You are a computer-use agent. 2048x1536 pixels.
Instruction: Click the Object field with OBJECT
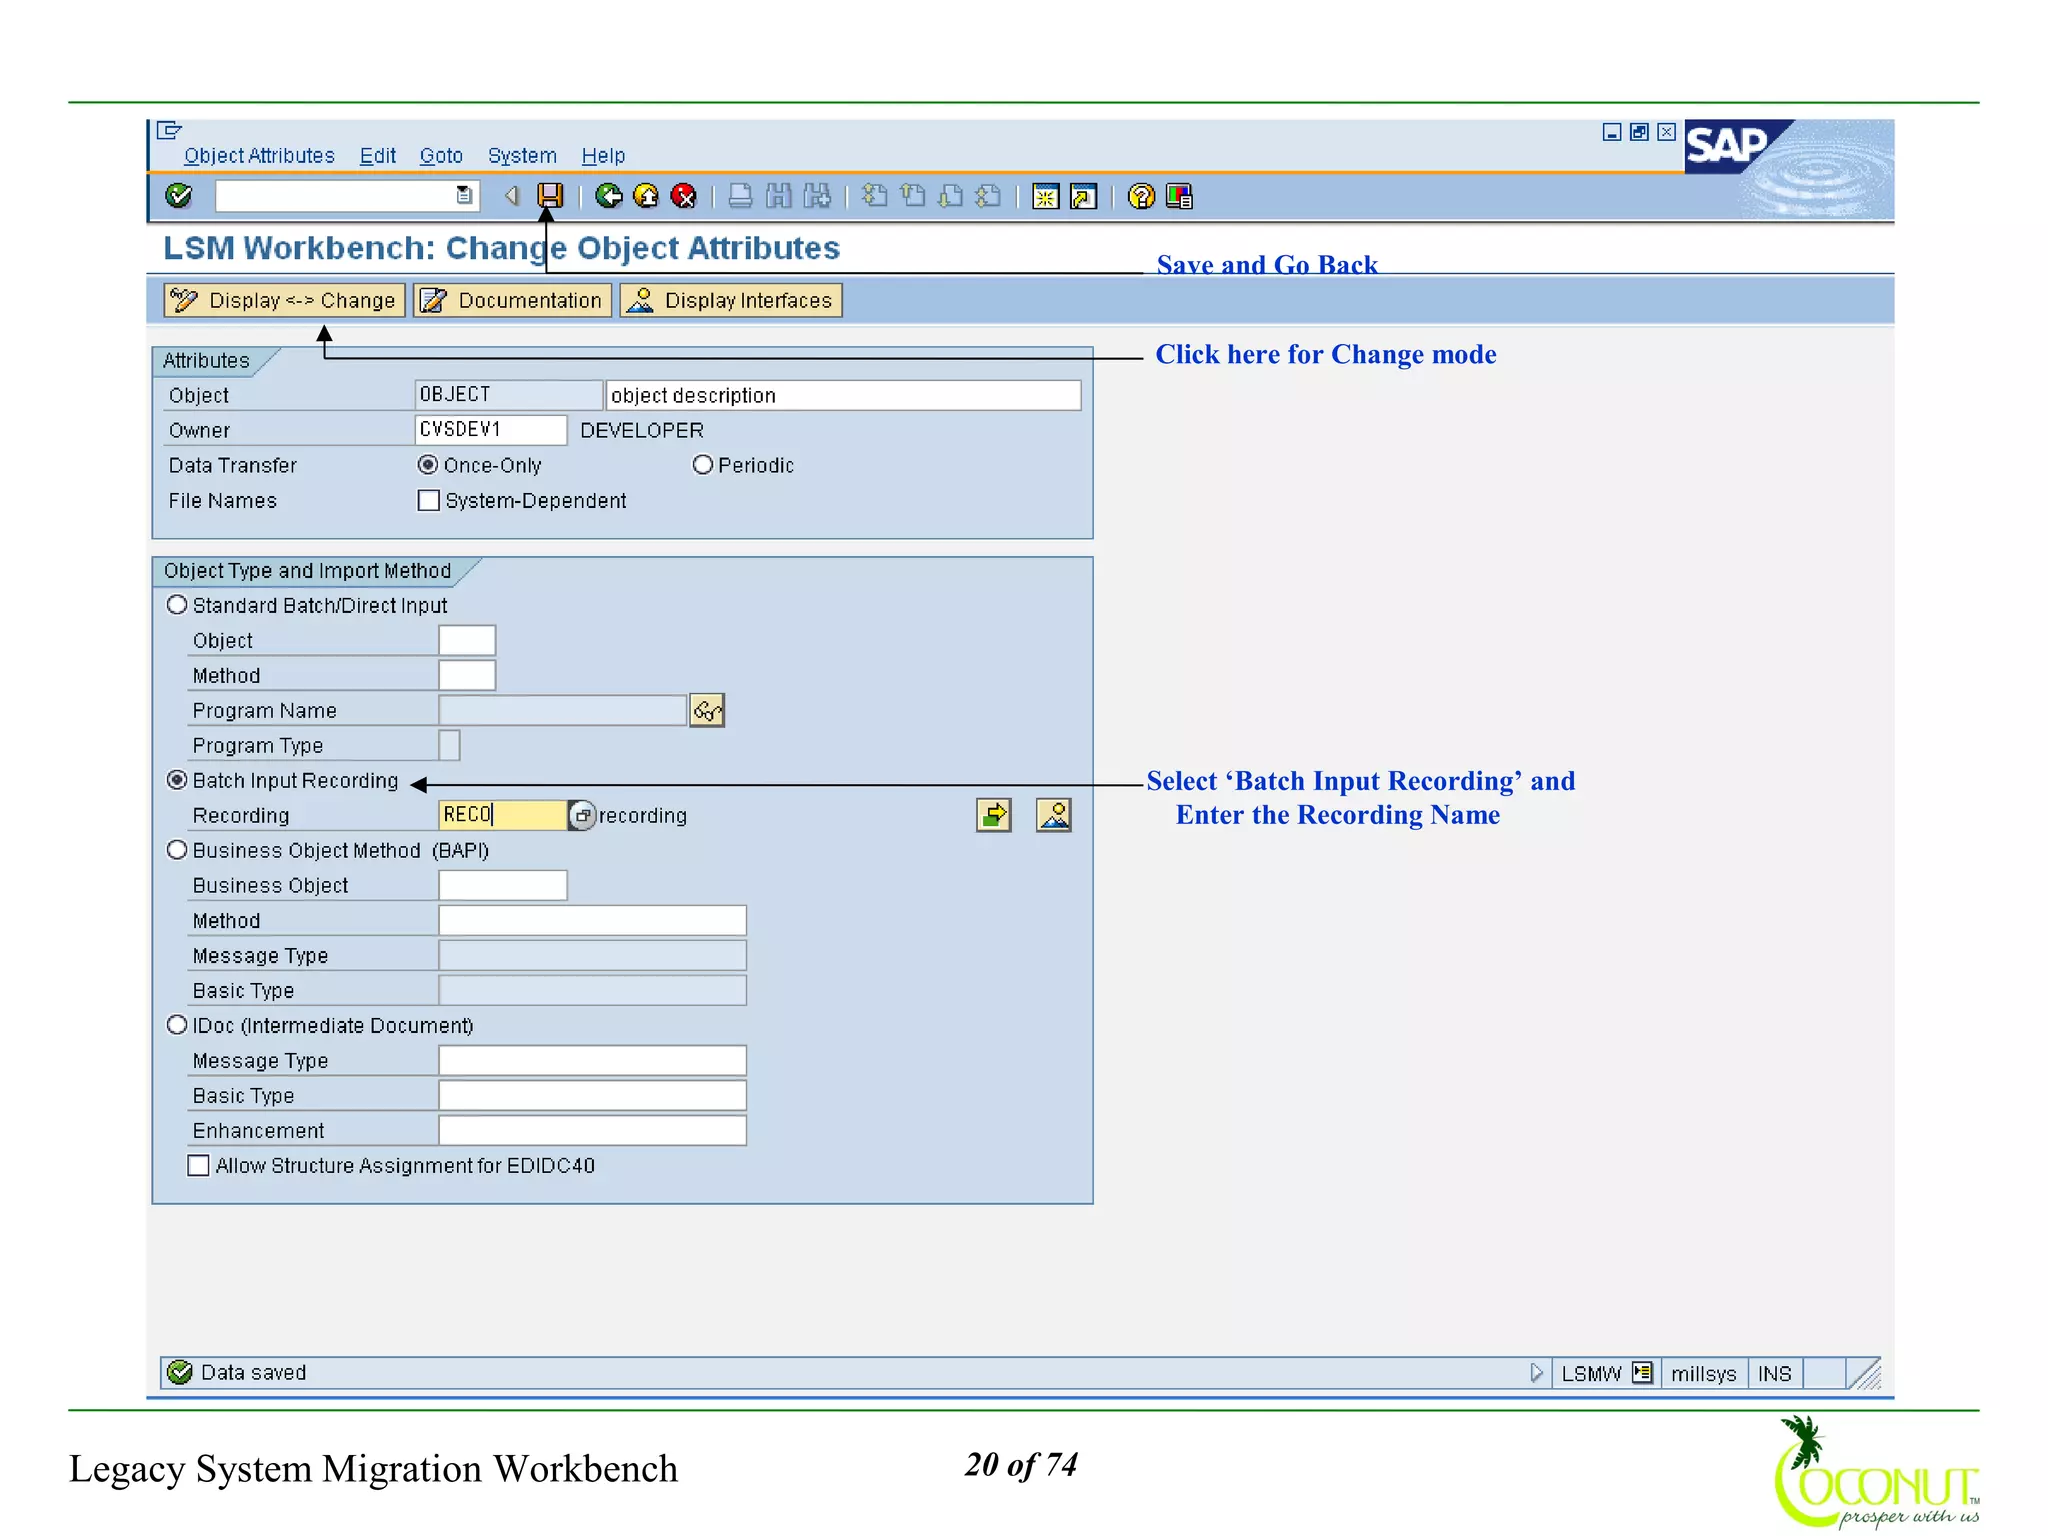(x=508, y=395)
